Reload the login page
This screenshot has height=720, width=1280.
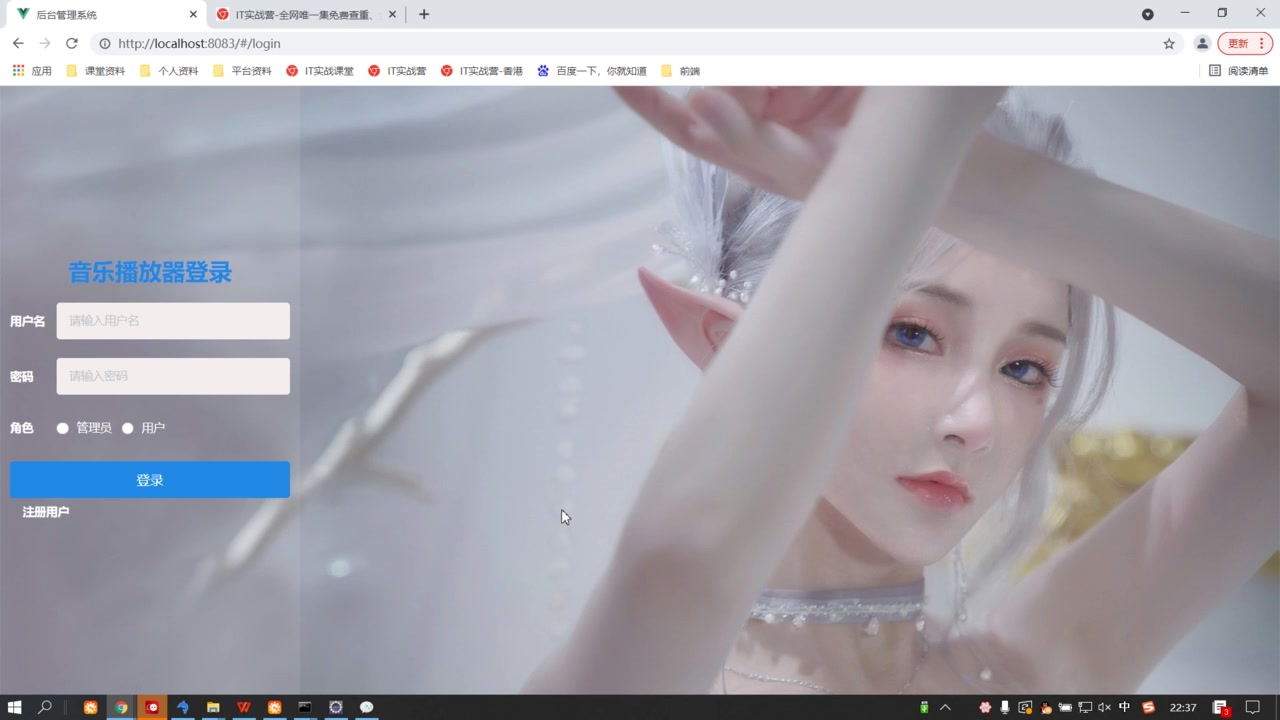pyautogui.click(x=71, y=43)
